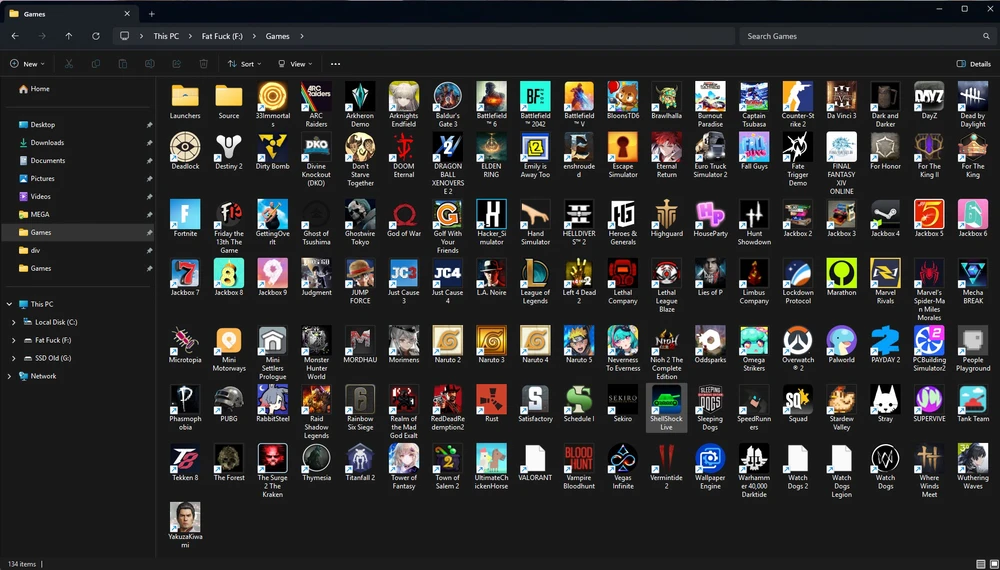Expand the SSD Old (G:) node
Screen dimensions: 1000x570
pos(13,358)
